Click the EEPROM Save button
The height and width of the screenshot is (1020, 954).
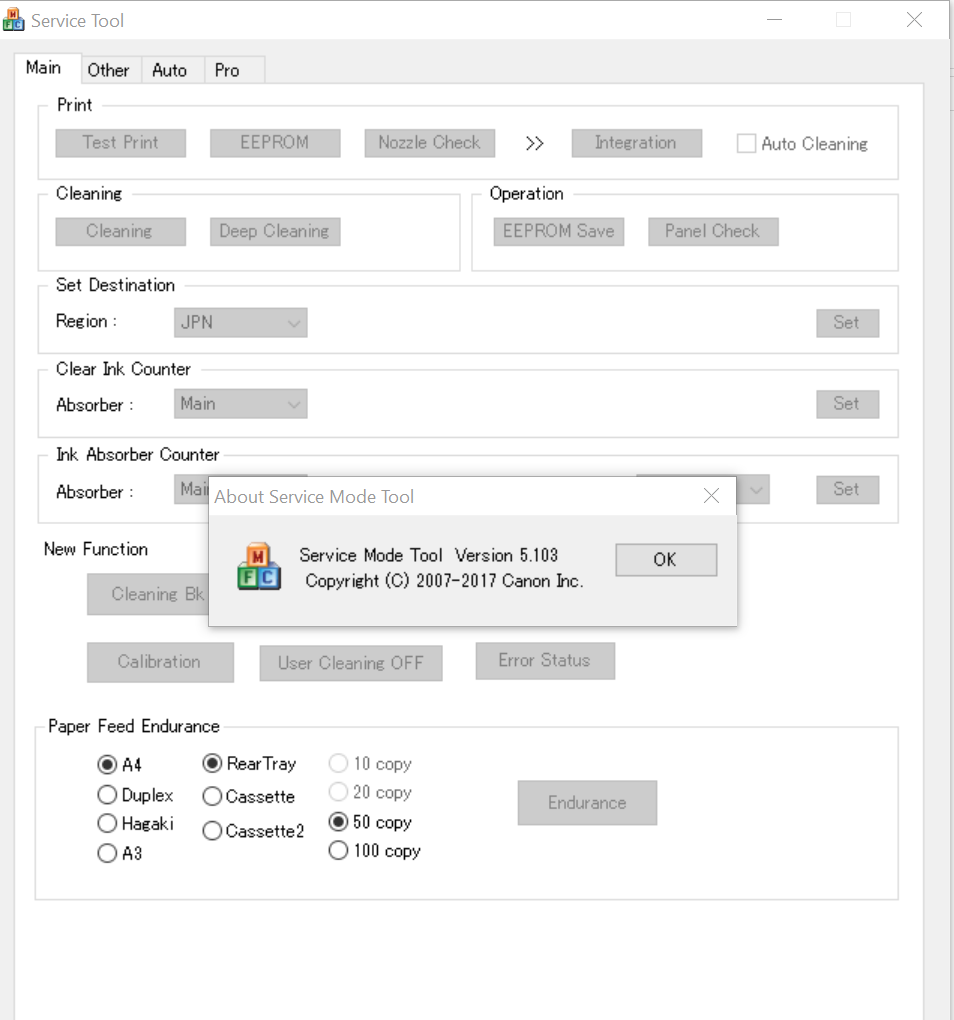559,232
